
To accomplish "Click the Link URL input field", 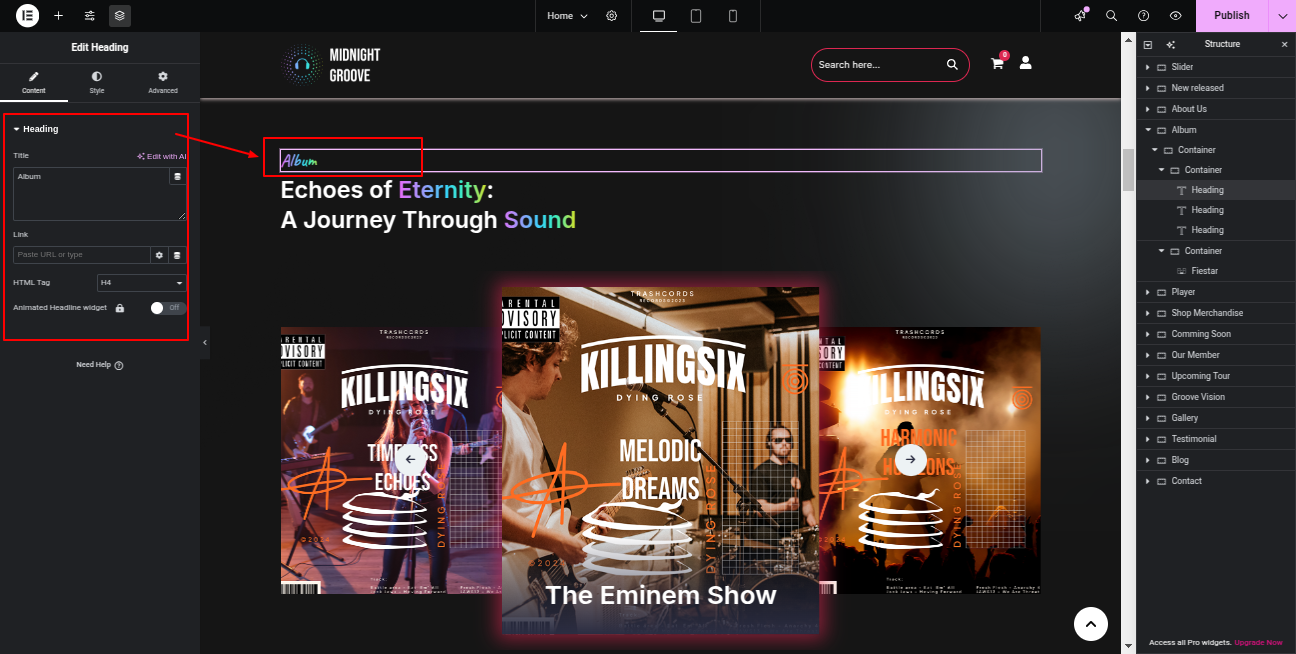I will point(82,255).
